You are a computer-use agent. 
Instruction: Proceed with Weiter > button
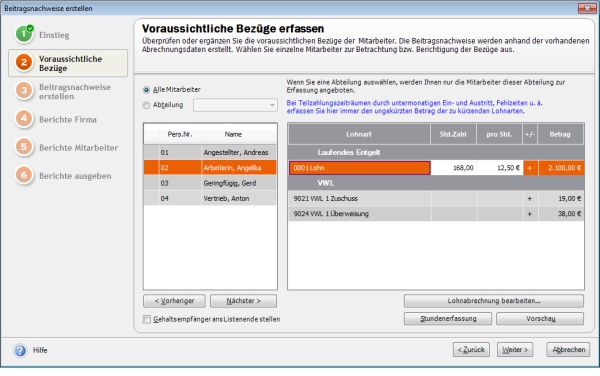coord(515,350)
